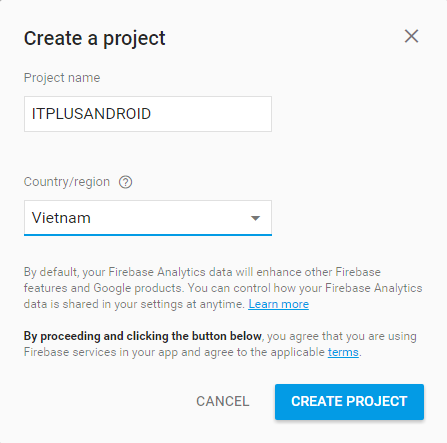The width and height of the screenshot is (447, 443).
Task: Click the CANCEL button
Action: (x=222, y=401)
